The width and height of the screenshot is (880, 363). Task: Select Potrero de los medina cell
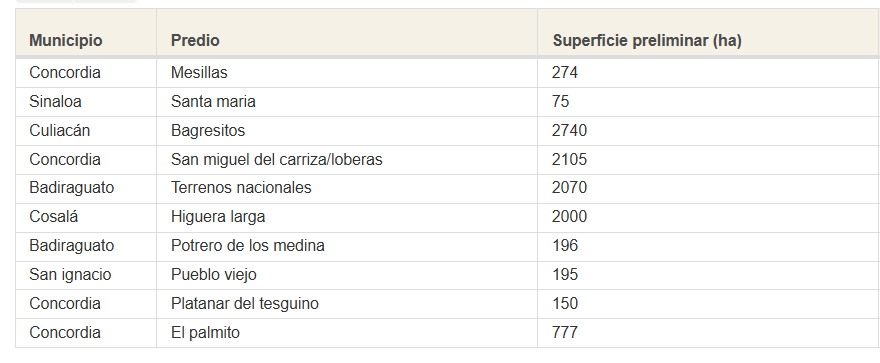pyautogui.click(x=347, y=246)
